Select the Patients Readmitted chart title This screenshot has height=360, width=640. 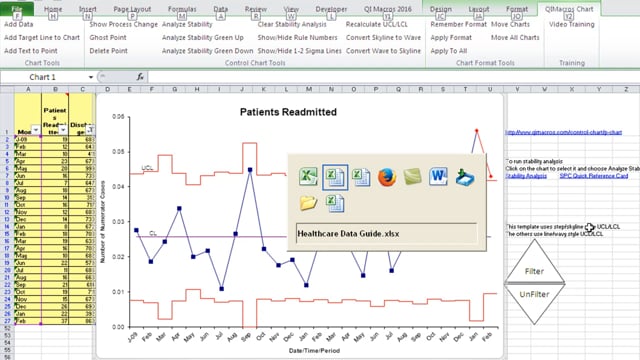coord(288,112)
